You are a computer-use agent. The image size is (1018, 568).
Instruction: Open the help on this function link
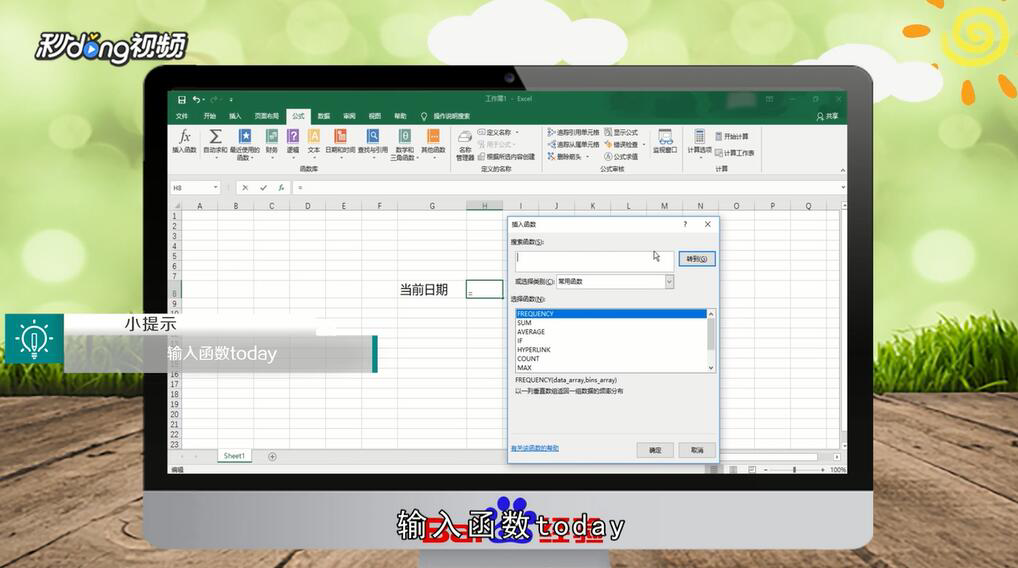(534, 449)
